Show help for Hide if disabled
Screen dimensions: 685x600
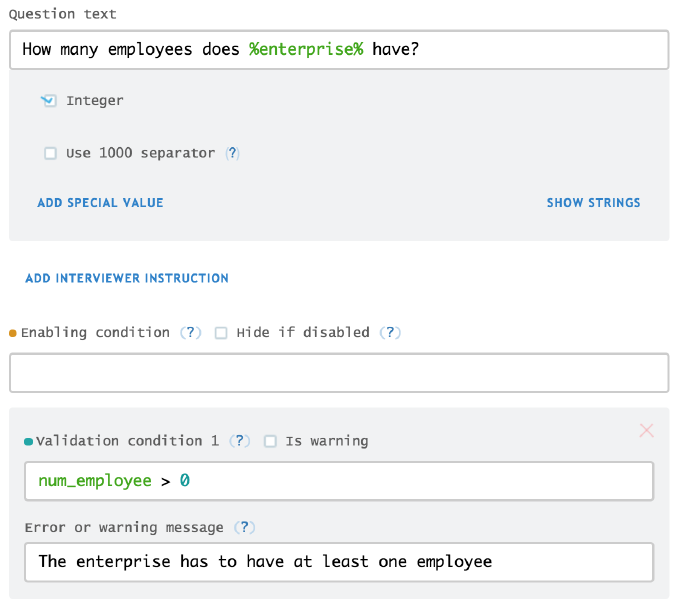(x=391, y=333)
